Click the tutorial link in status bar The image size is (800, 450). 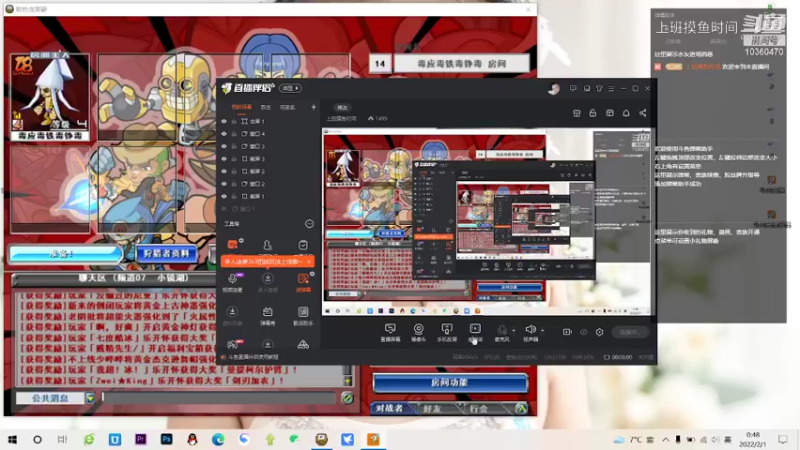pyautogui.click(x=251, y=357)
